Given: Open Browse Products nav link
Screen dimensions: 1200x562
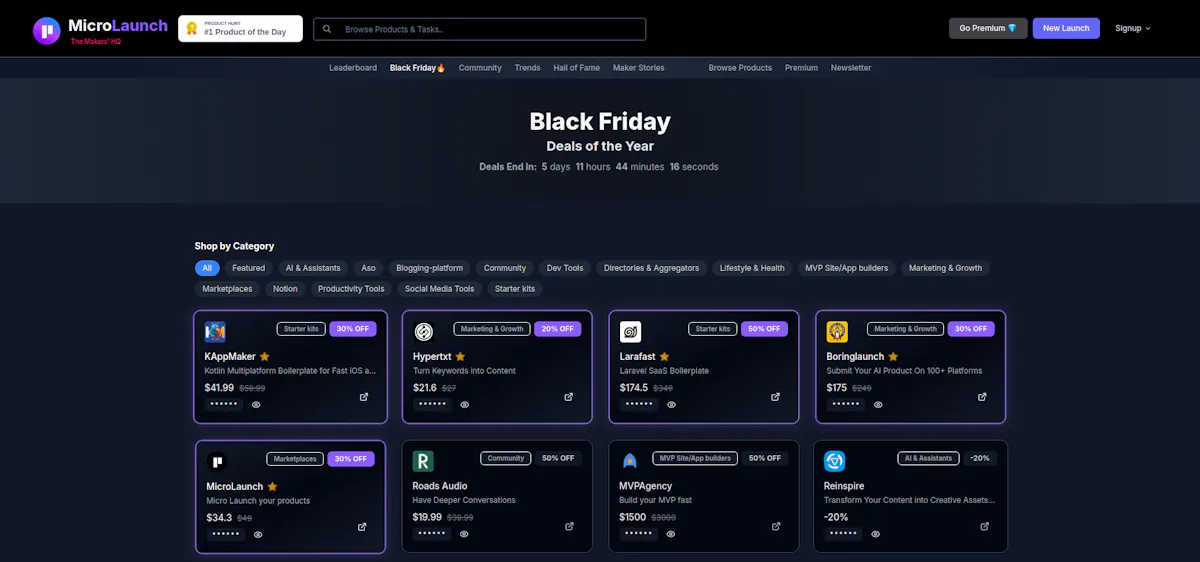Looking at the screenshot, I should coord(740,68).
